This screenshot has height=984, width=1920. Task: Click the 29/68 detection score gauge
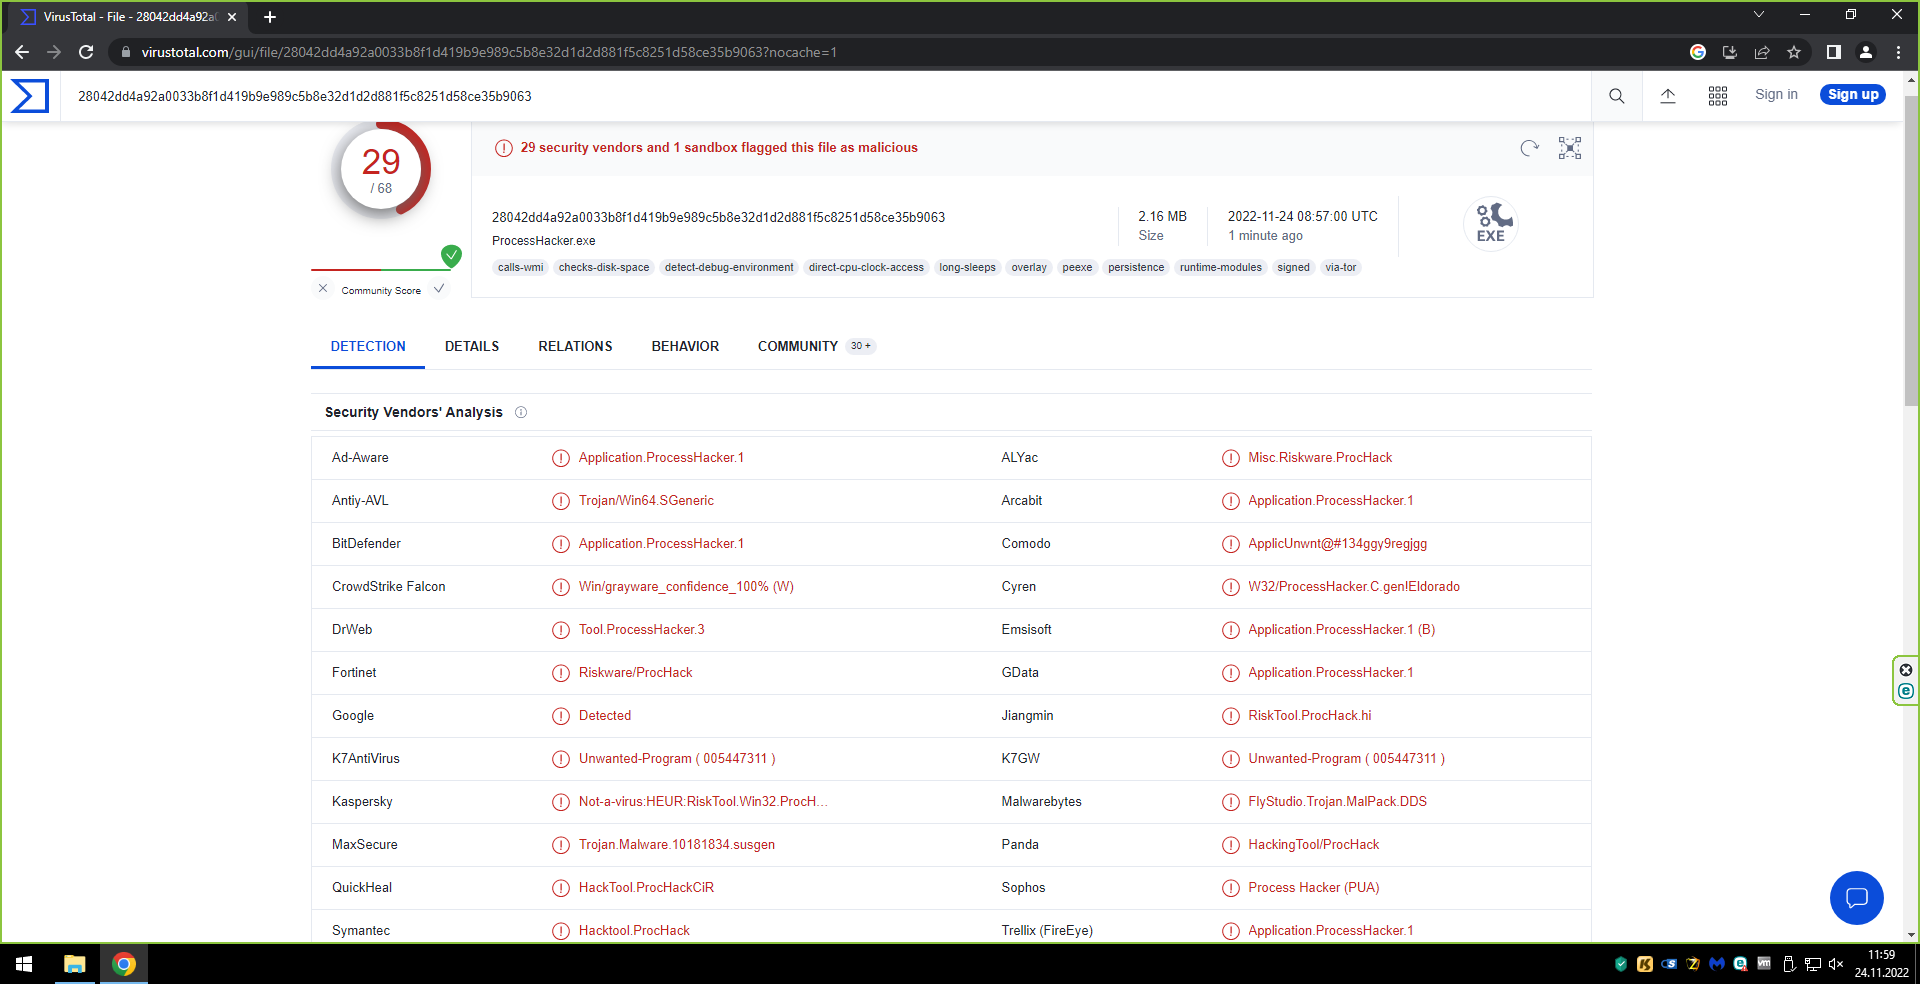(x=381, y=170)
